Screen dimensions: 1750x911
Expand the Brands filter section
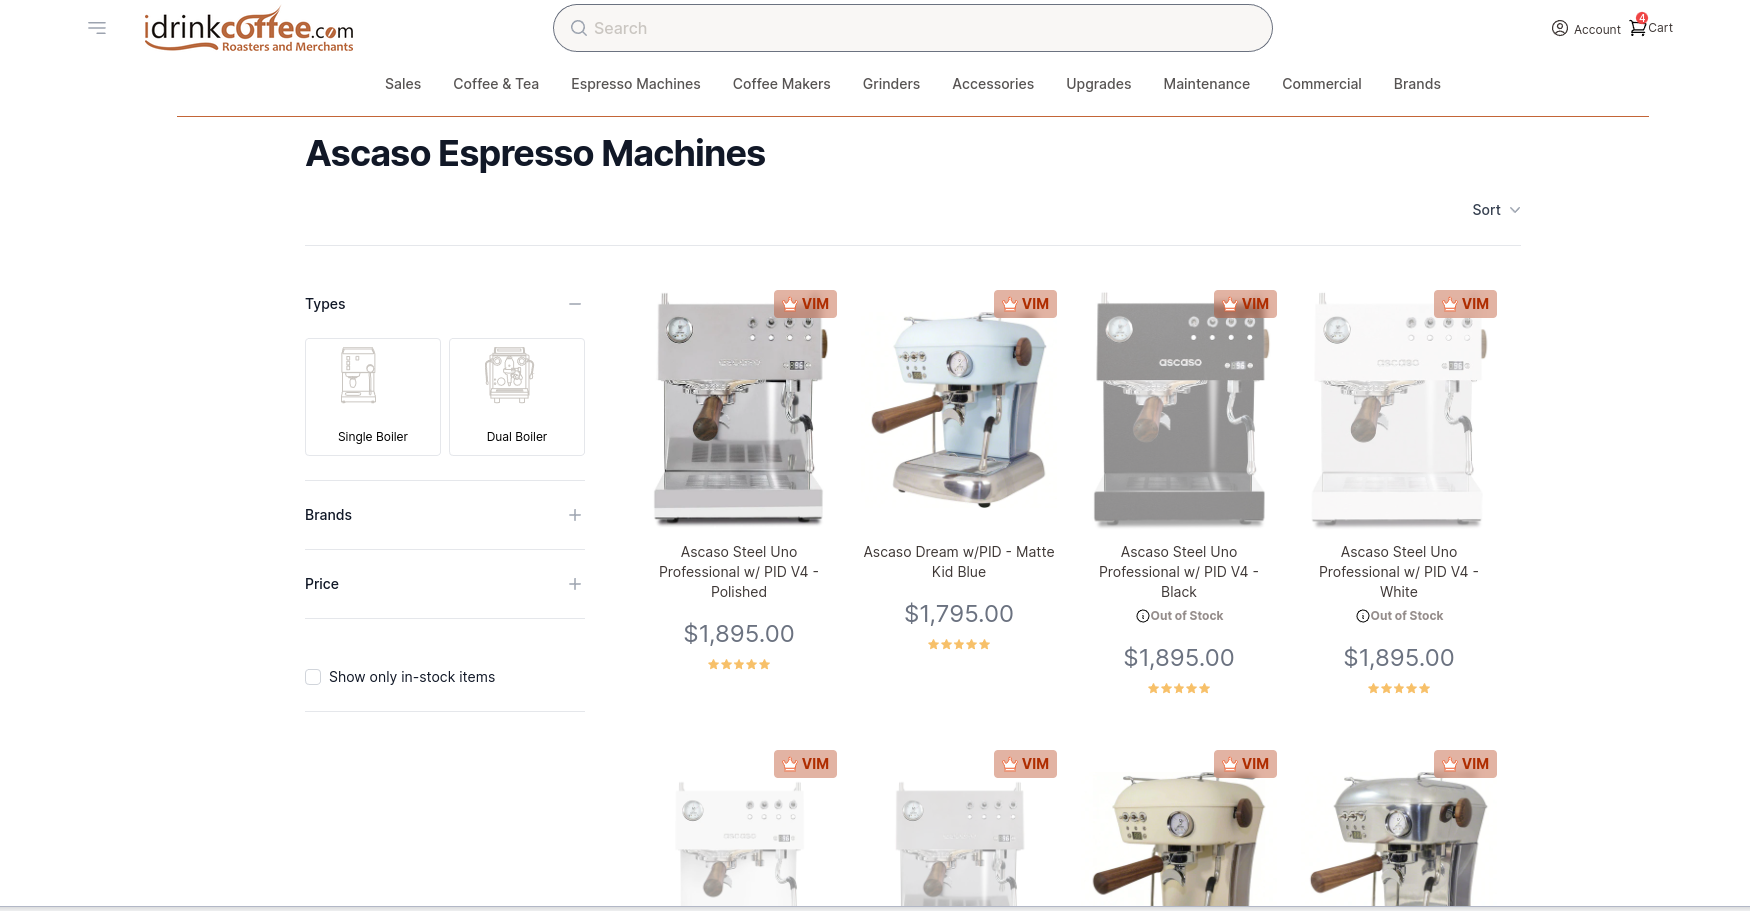coord(575,515)
